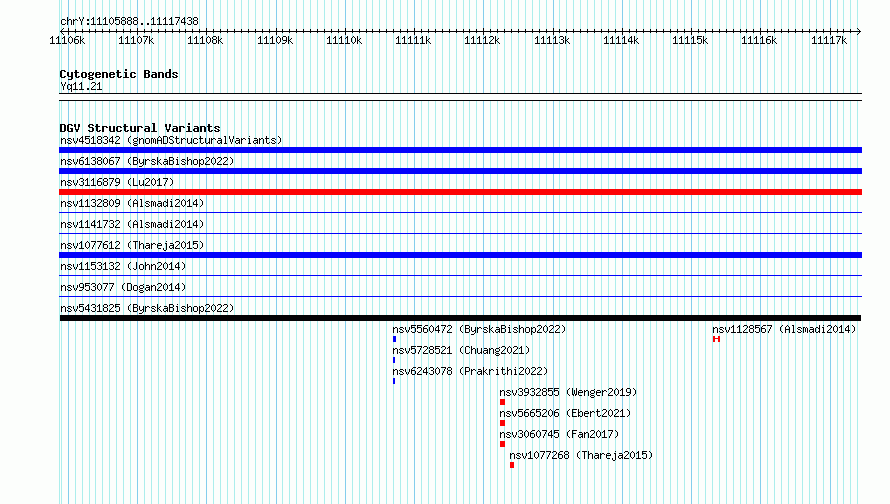The height and width of the screenshot is (504, 890).
Task: Click the red marker under nsv3932855
Action: coord(502,402)
